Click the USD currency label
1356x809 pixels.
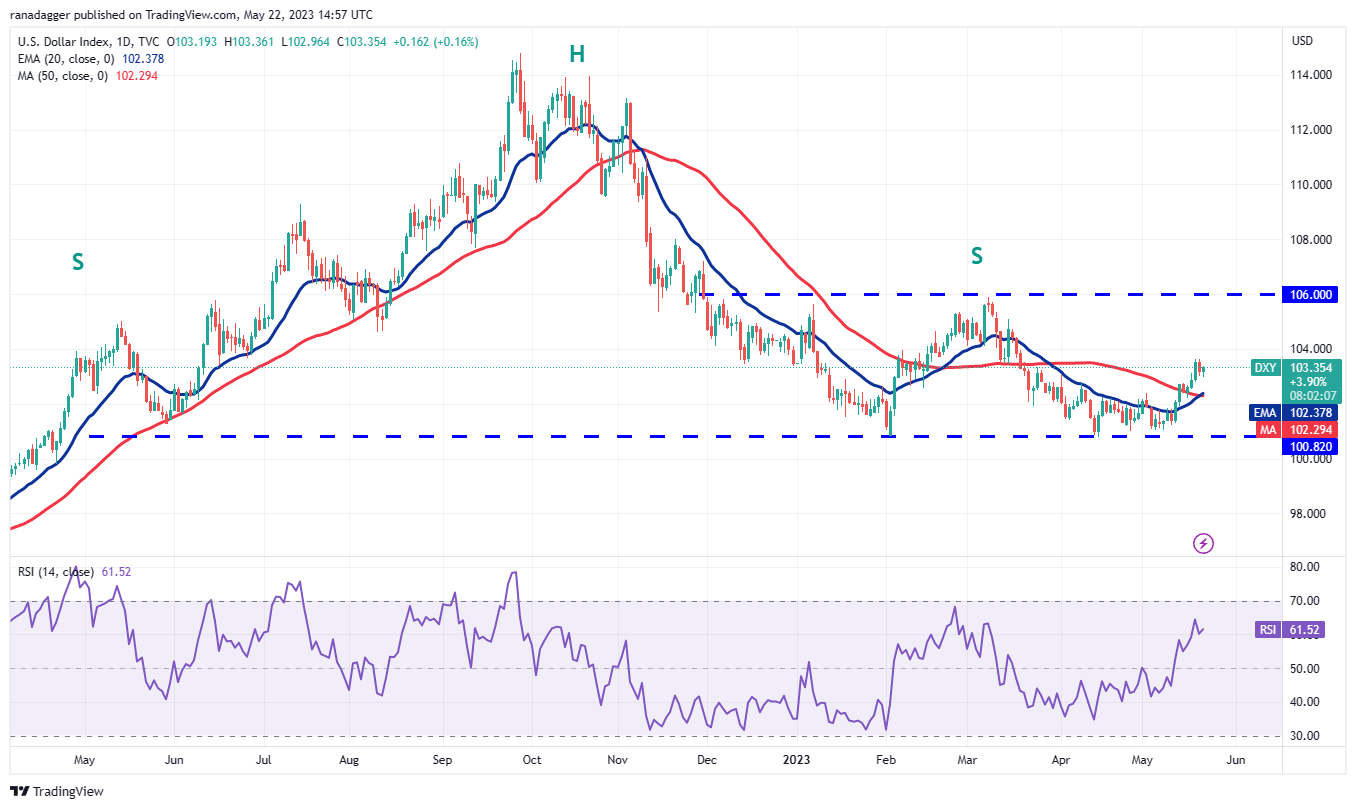1302,41
